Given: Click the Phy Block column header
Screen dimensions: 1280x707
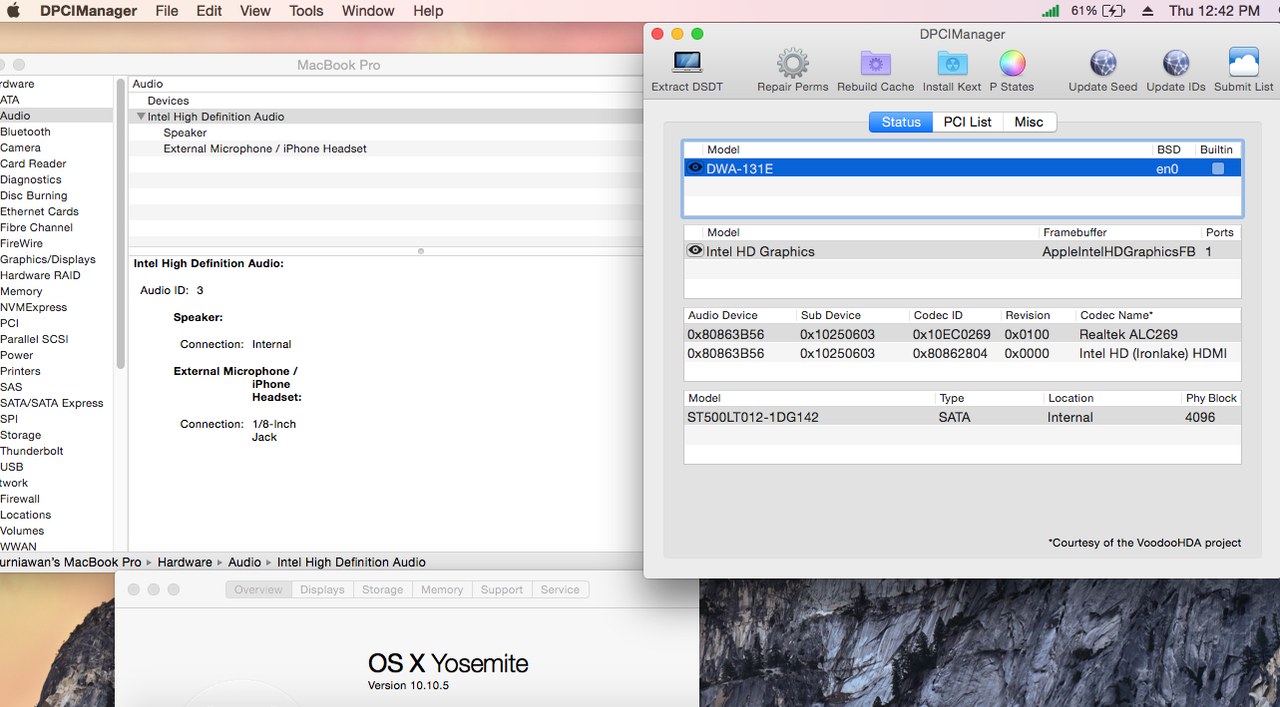Looking at the screenshot, I should pos(1211,398).
